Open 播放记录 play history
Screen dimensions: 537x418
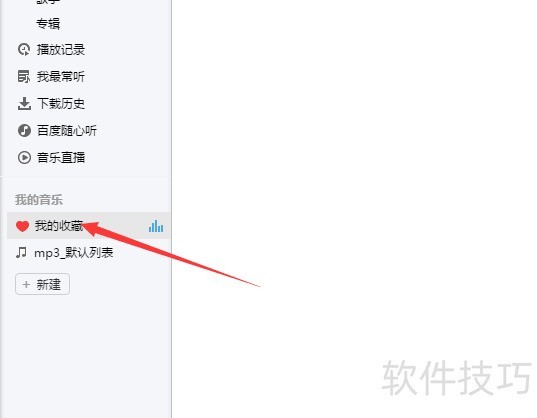(x=61, y=50)
